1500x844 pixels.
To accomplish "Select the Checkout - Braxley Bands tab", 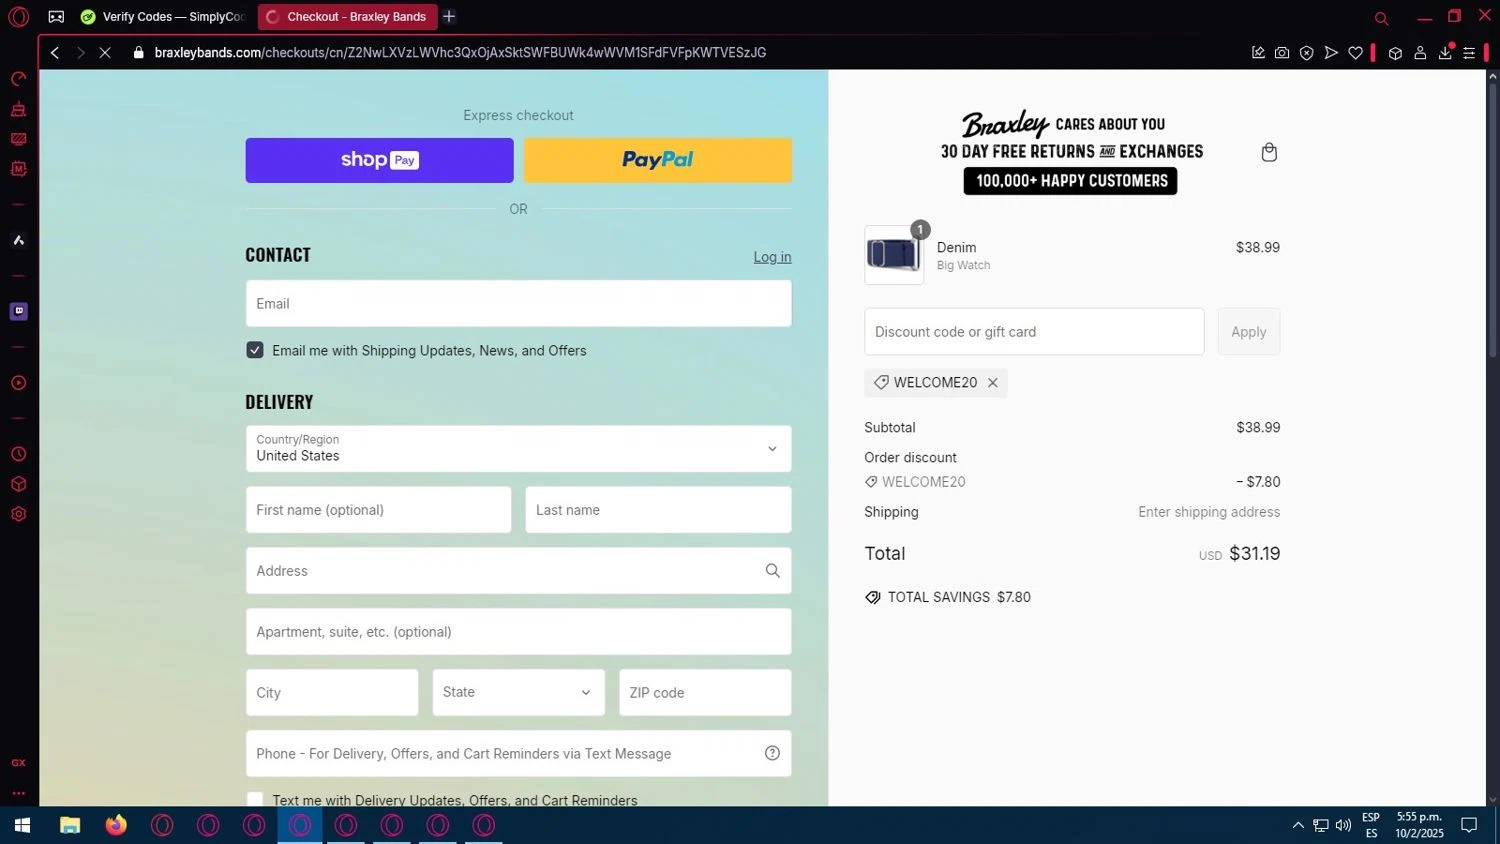I will coord(346,17).
